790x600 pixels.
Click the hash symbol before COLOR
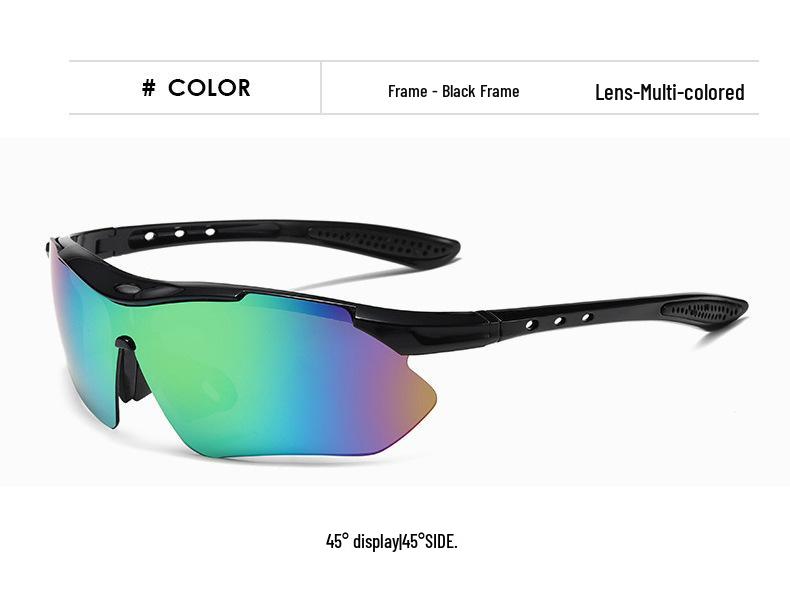coord(149,88)
